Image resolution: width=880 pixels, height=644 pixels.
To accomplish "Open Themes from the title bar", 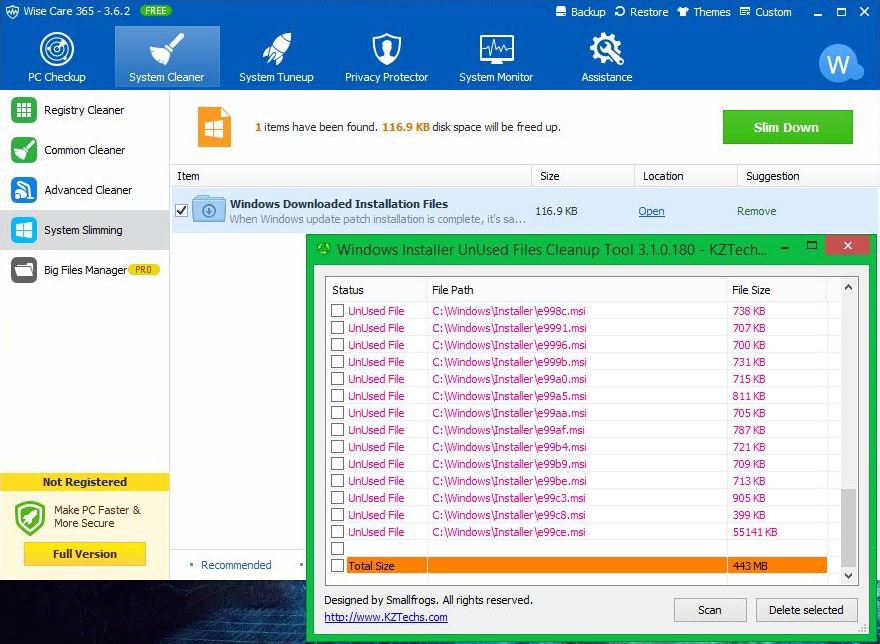I will 704,12.
